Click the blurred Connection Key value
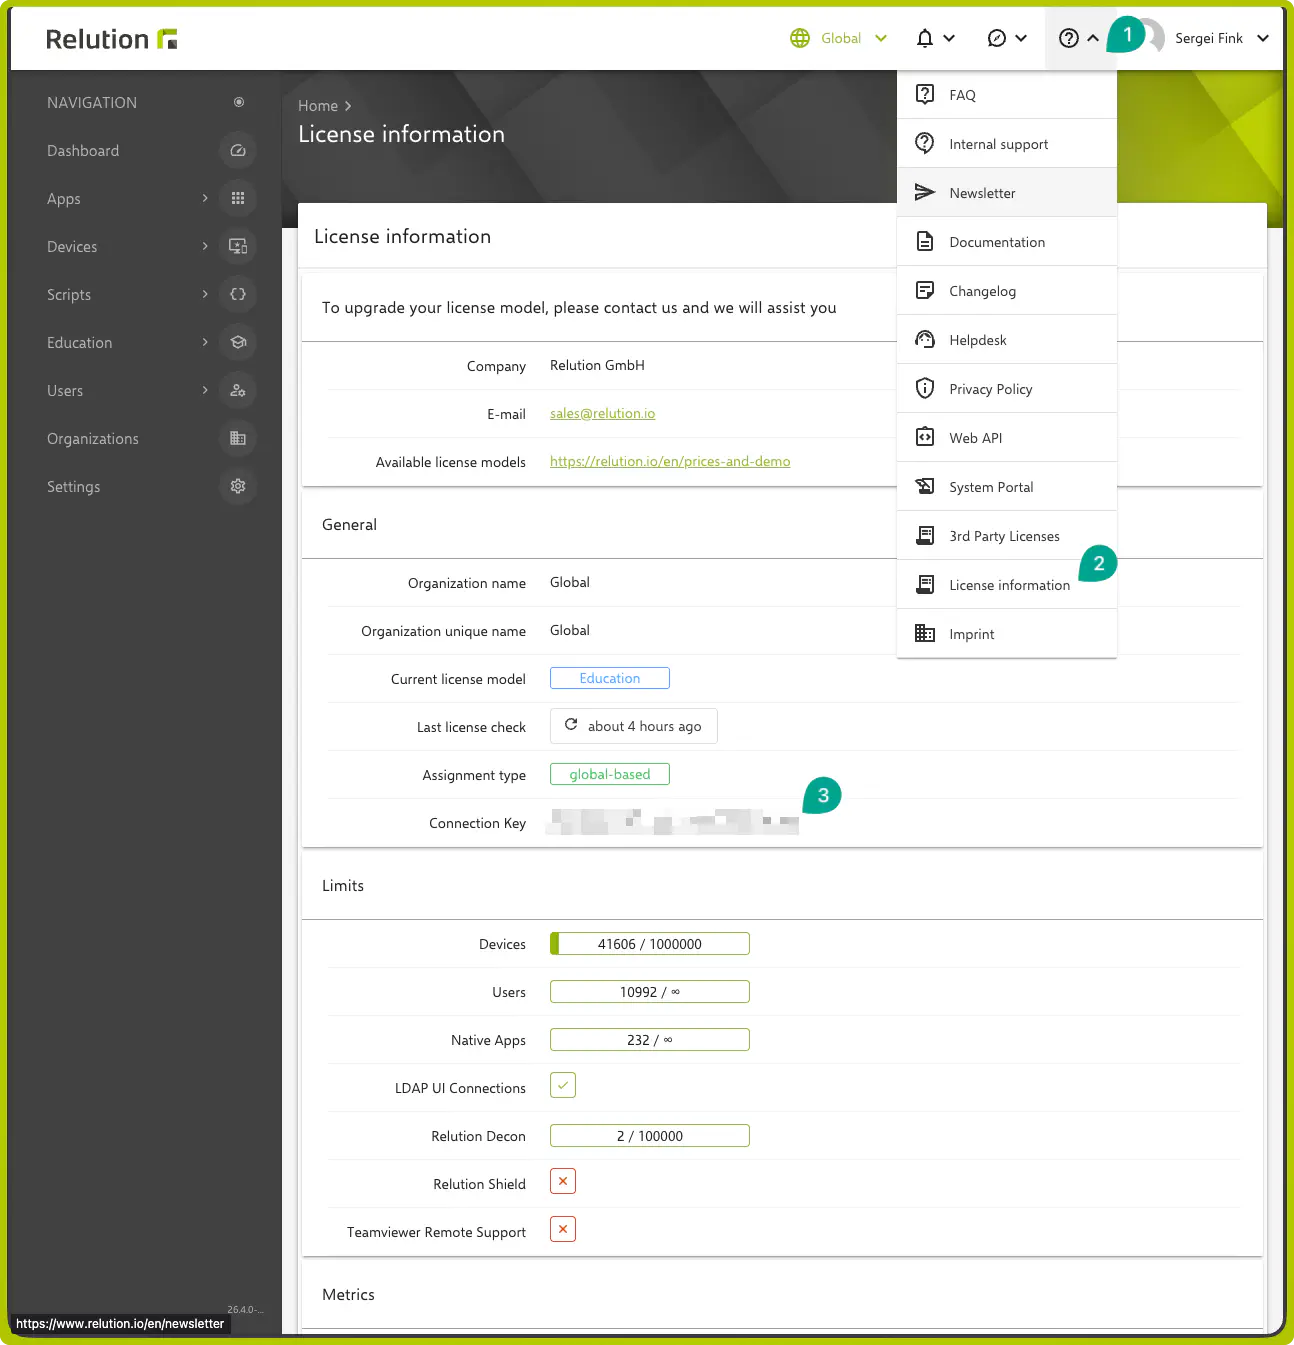Screen dimensions: 1294x1345 point(673,822)
